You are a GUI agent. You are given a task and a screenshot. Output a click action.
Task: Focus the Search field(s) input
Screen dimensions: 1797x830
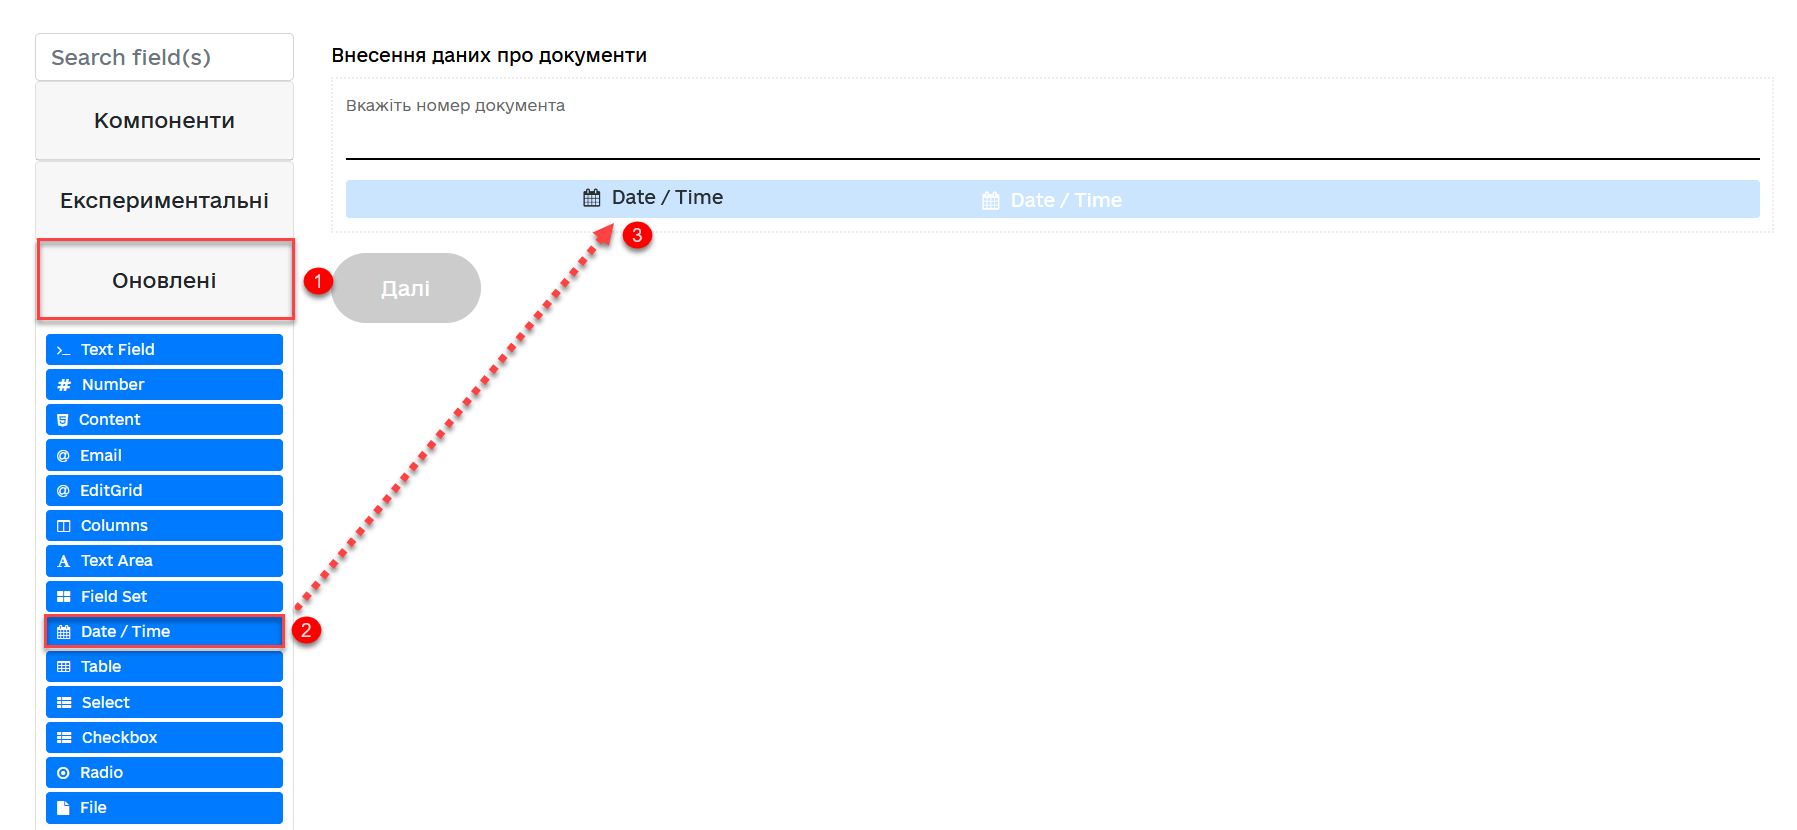coord(164,57)
